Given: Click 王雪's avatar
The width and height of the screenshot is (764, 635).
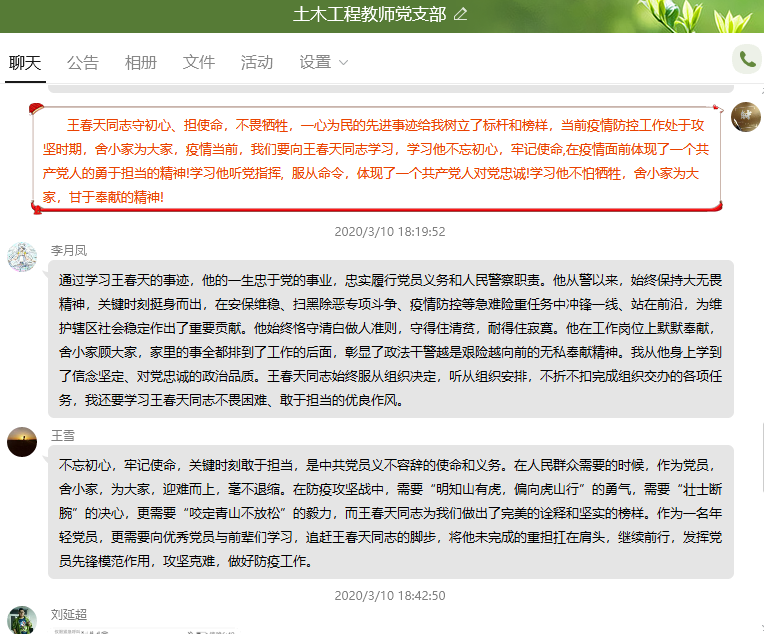Looking at the screenshot, I should (22, 442).
